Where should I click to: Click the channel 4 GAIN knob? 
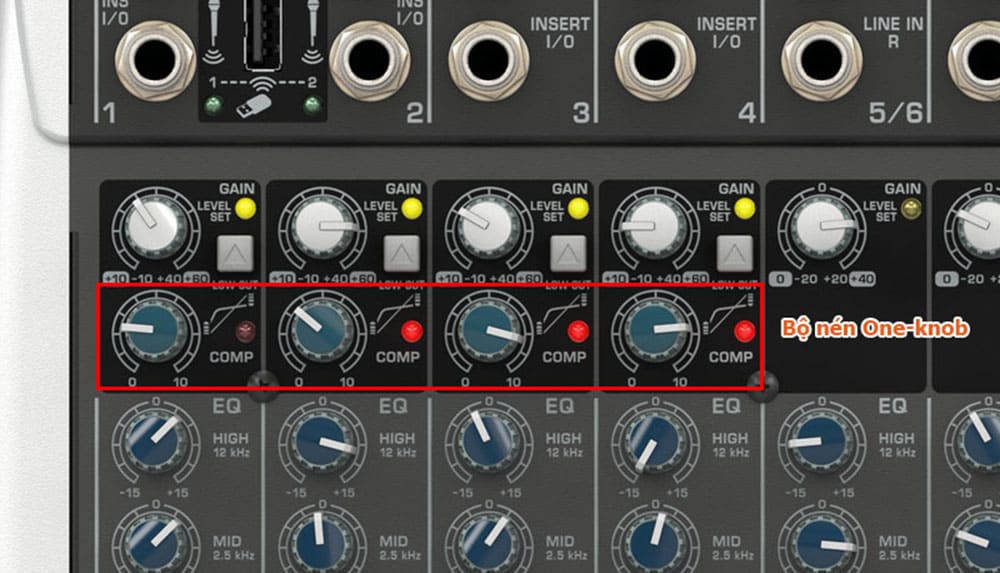pyautogui.click(x=654, y=227)
